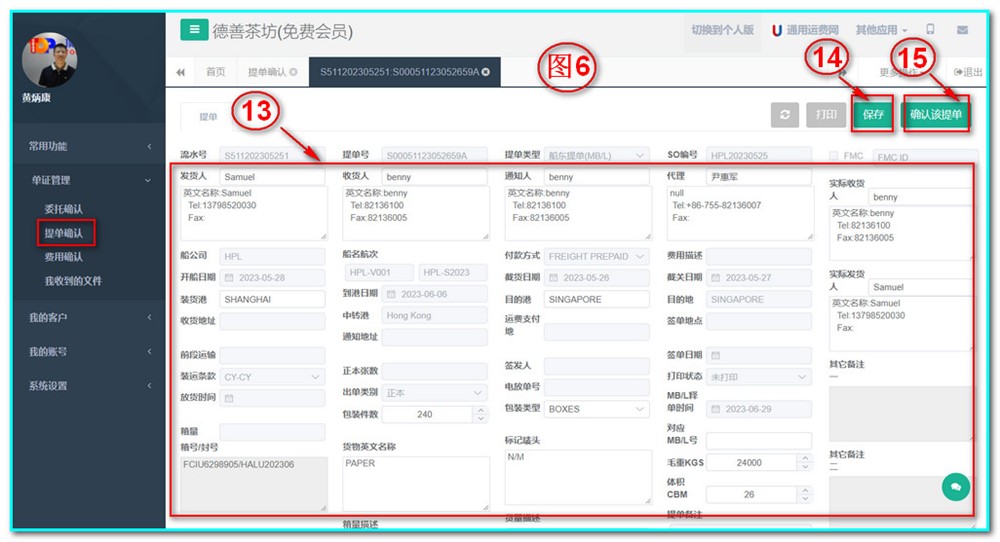Toggle the FMC checkbox
This screenshot has width=1000, height=542.
tap(833, 156)
